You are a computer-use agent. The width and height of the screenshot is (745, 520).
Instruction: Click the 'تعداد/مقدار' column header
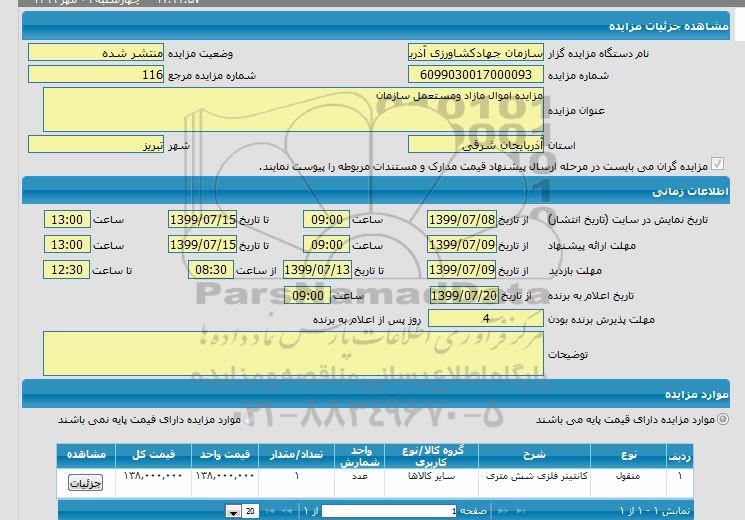tap(296, 456)
